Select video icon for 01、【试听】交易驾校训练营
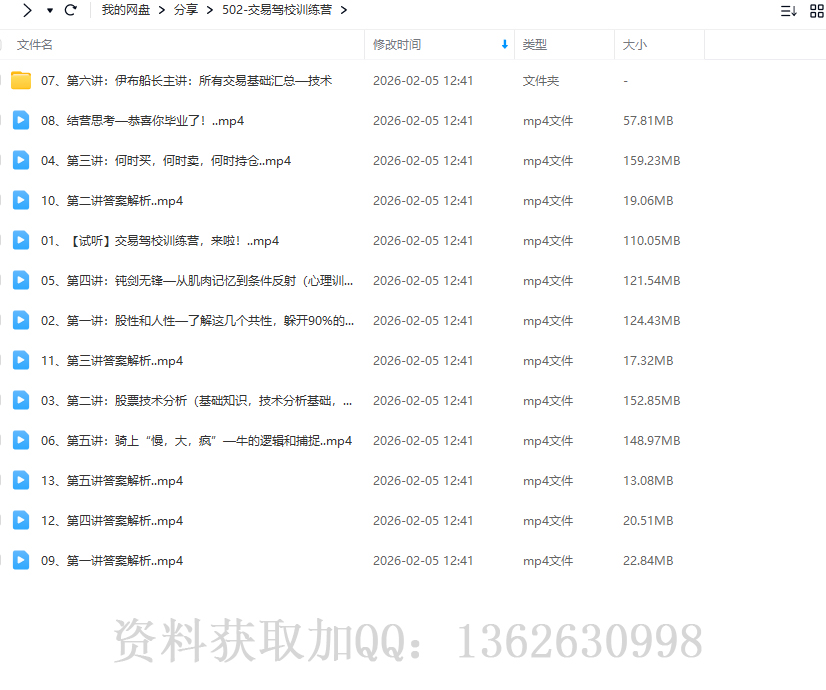826x690 pixels. [x=21, y=241]
